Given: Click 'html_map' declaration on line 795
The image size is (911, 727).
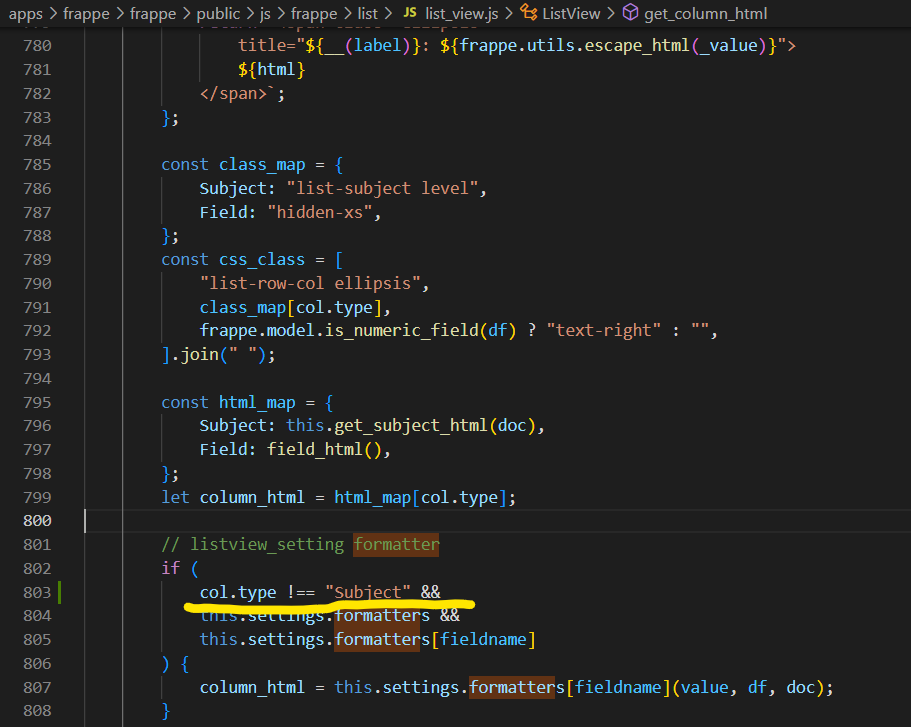Looking at the screenshot, I should coord(257,403).
